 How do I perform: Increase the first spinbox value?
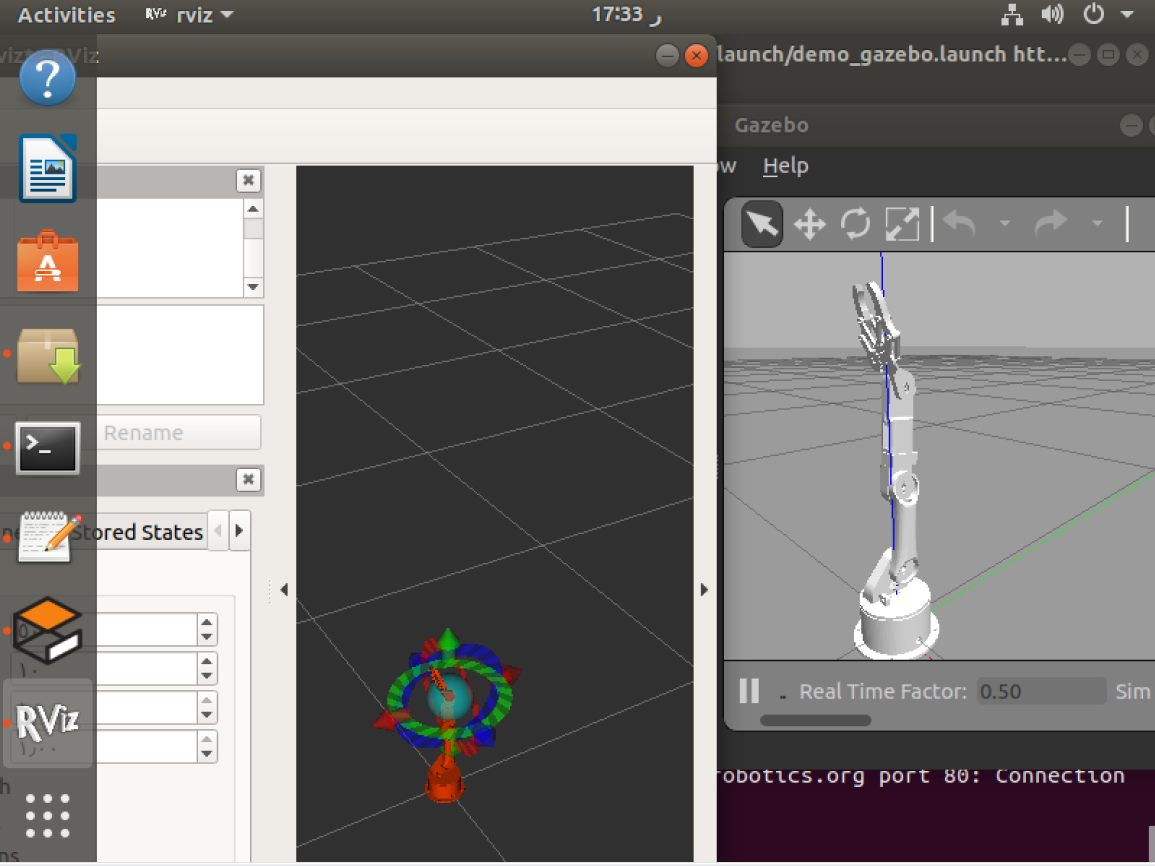click(x=207, y=622)
